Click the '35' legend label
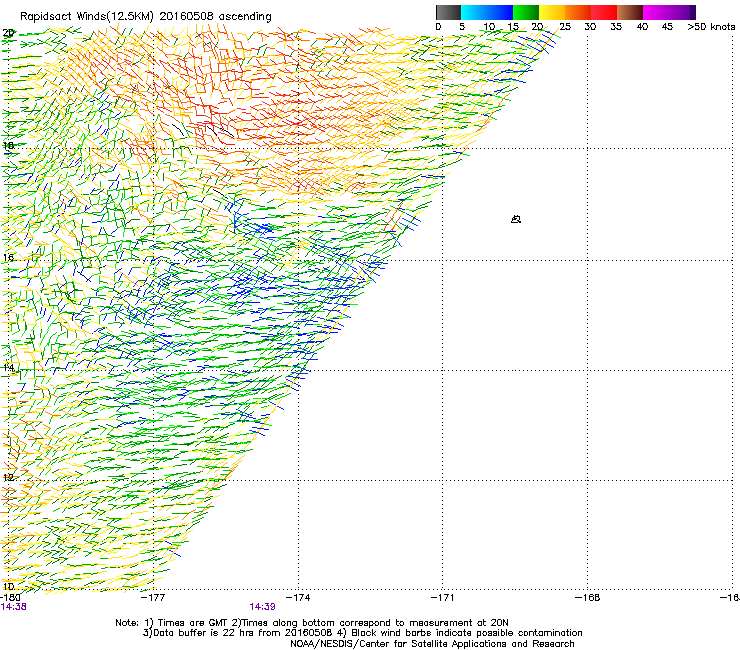740x650 pixels. 616,27
